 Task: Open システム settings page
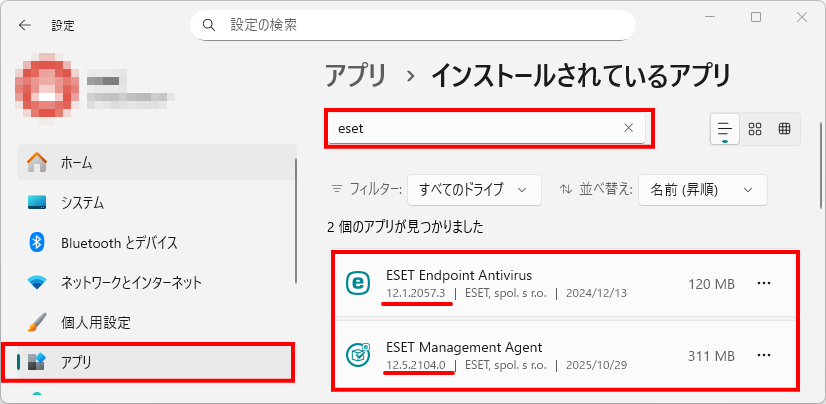coord(82,202)
